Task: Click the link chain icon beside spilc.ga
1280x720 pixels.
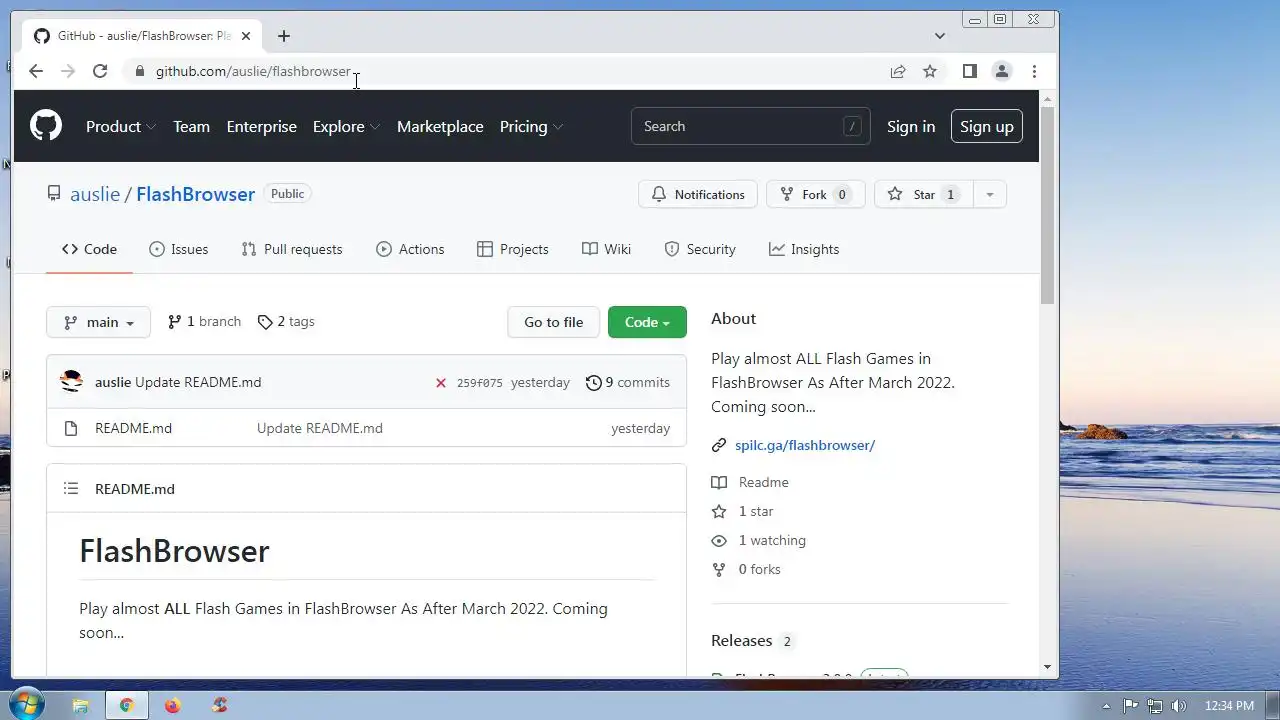Action: (x=718, y=445)
